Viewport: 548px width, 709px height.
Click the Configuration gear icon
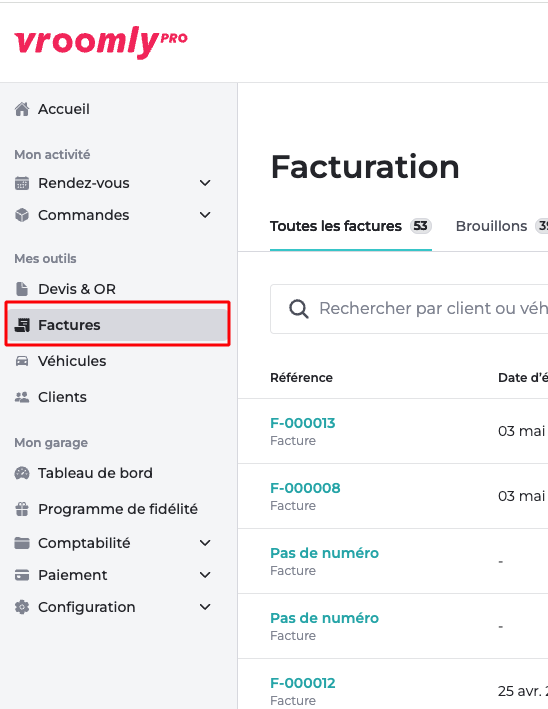click(22, 607)
